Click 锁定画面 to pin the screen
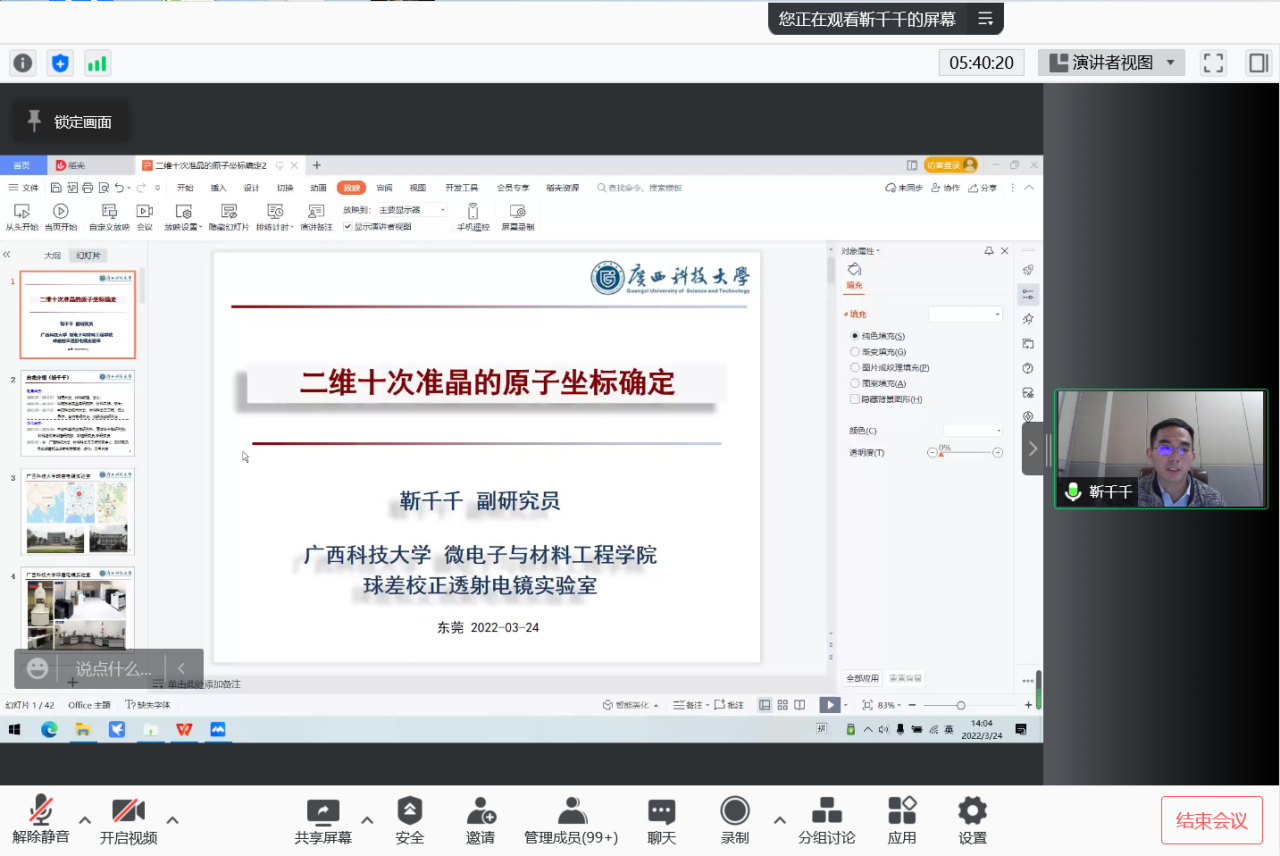This screenshot has height=856, width=1280. pyautogui.click(x=70, y=122)
